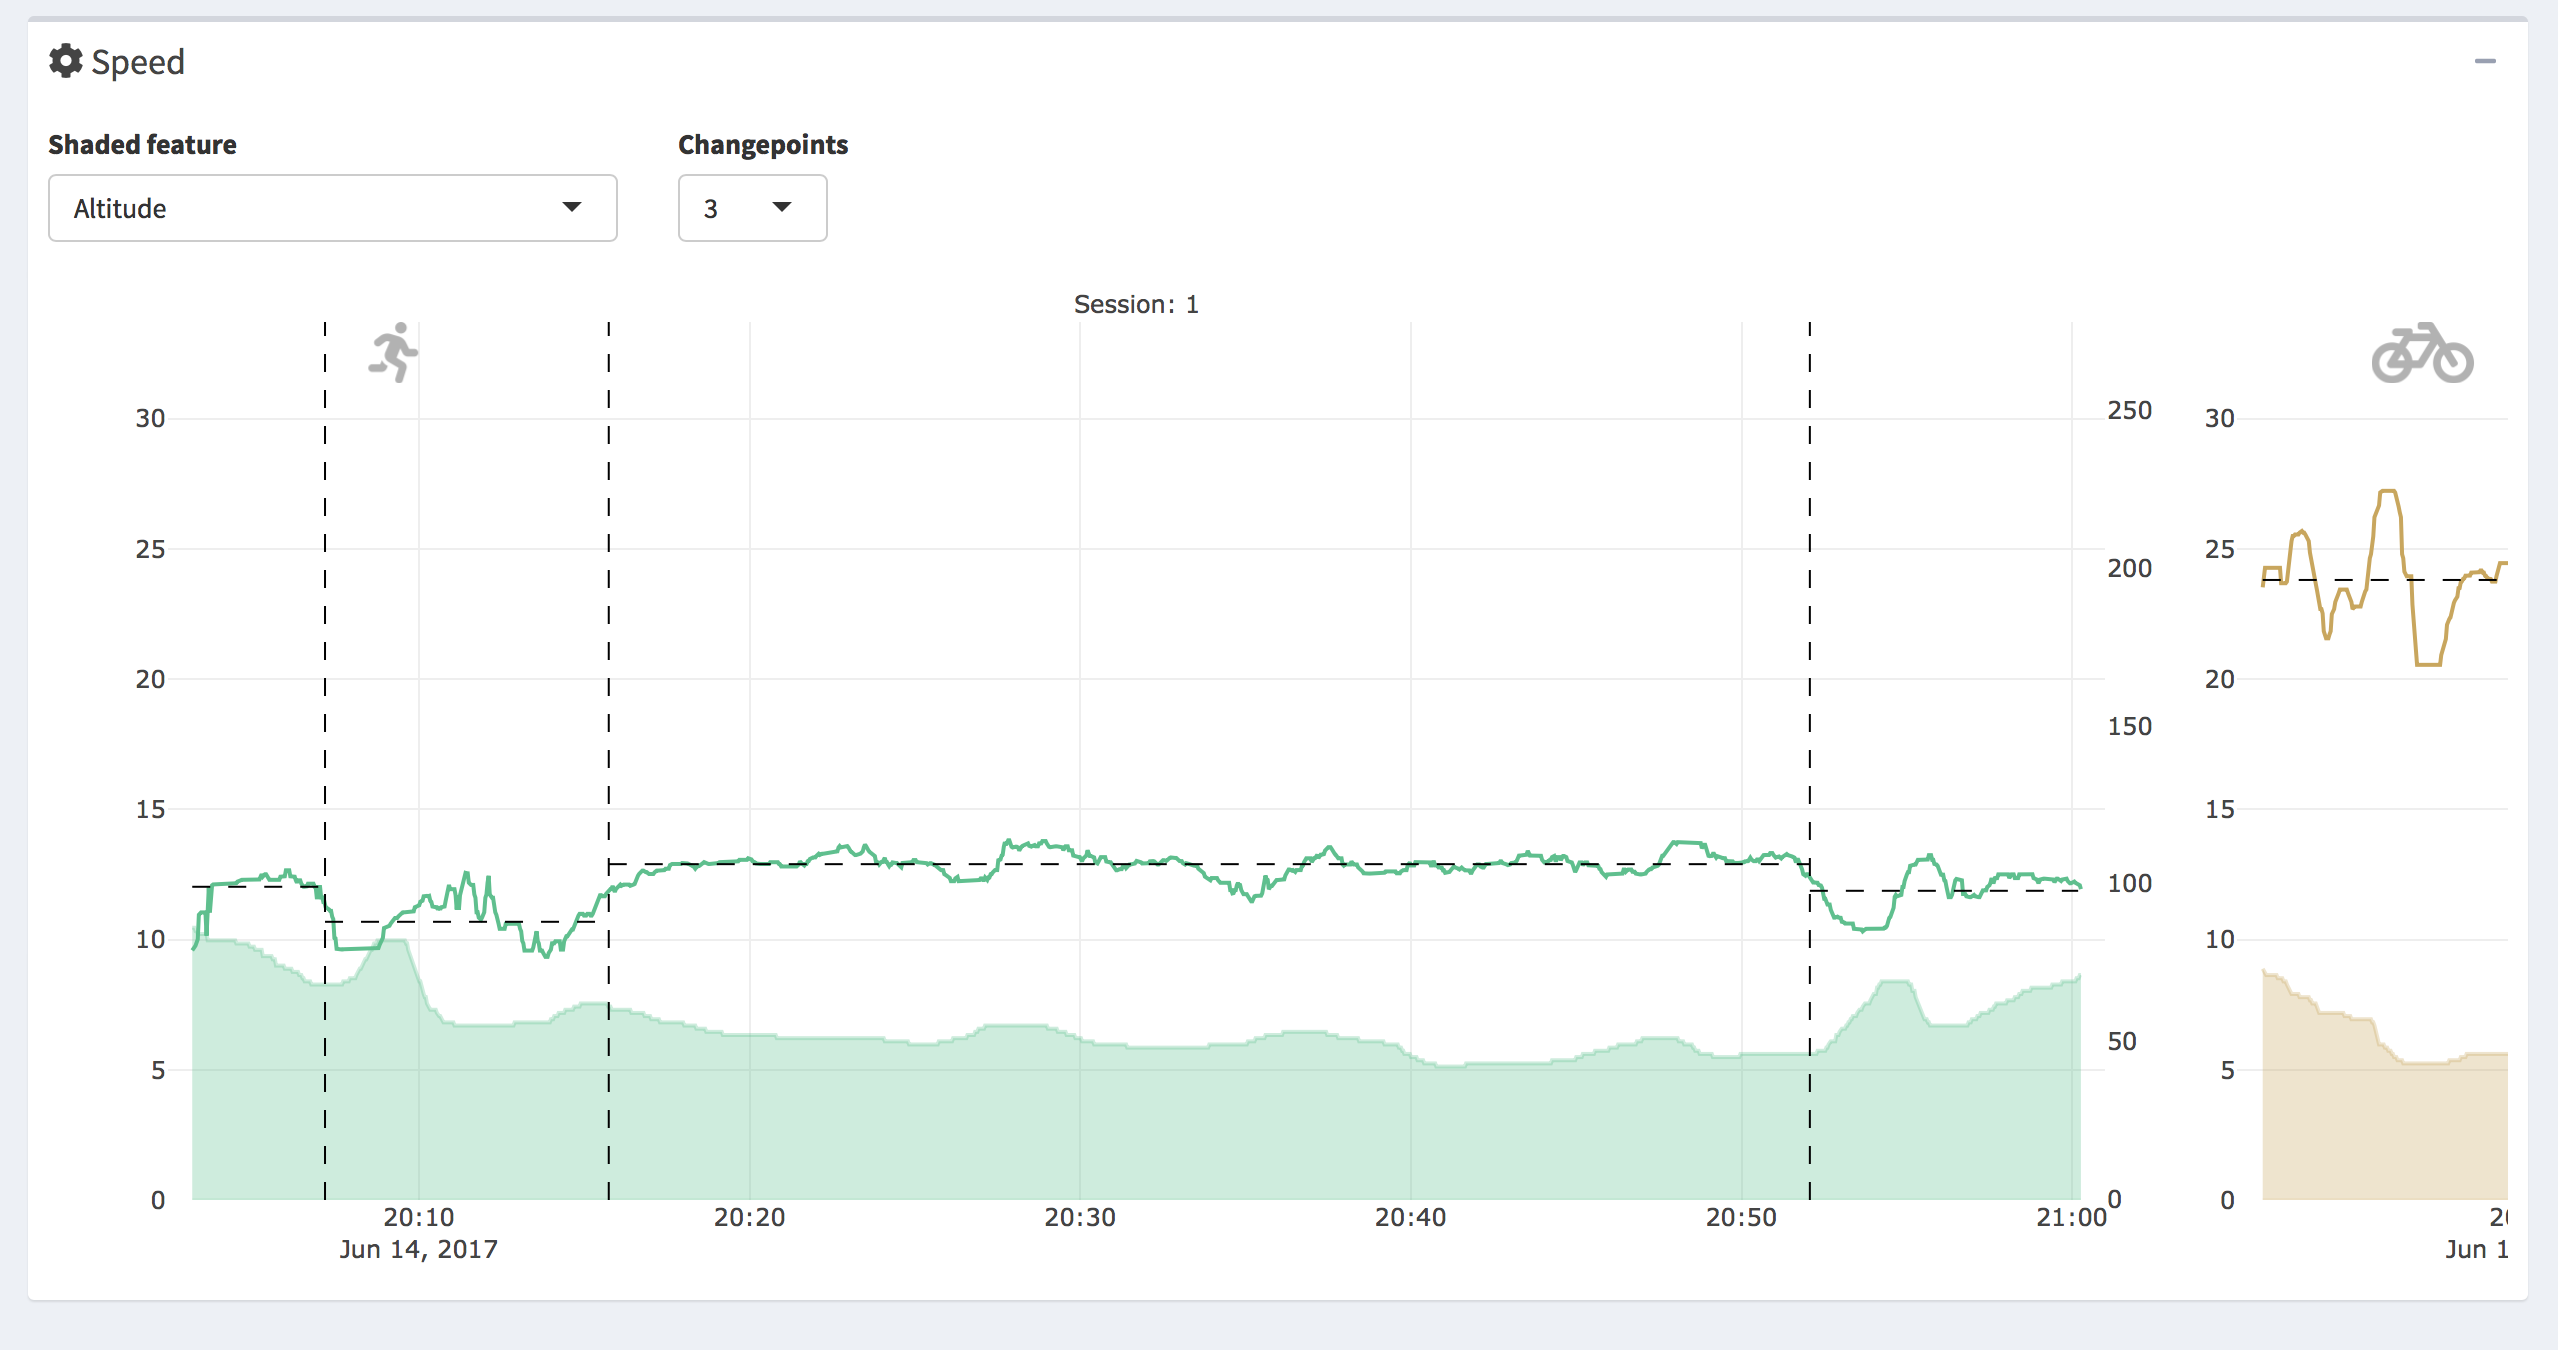The height and width of the screenshot is (1350, 2560).
Task: Collapse the Speed panel with minus button
Action: [x=2485, y=61]
